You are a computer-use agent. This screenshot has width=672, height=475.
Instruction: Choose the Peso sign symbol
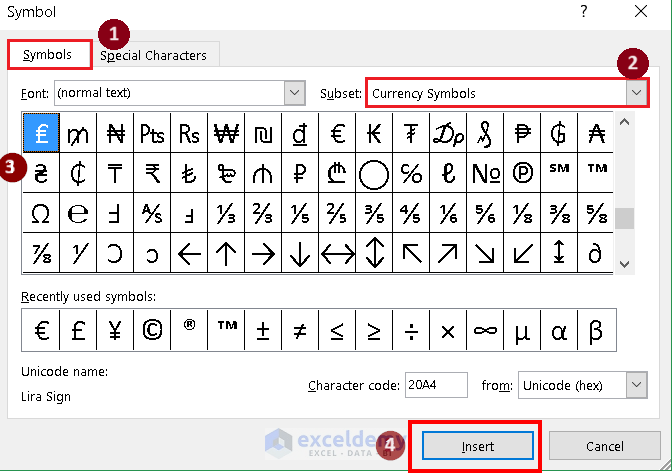pyautogui.click(x=522, y=133)
